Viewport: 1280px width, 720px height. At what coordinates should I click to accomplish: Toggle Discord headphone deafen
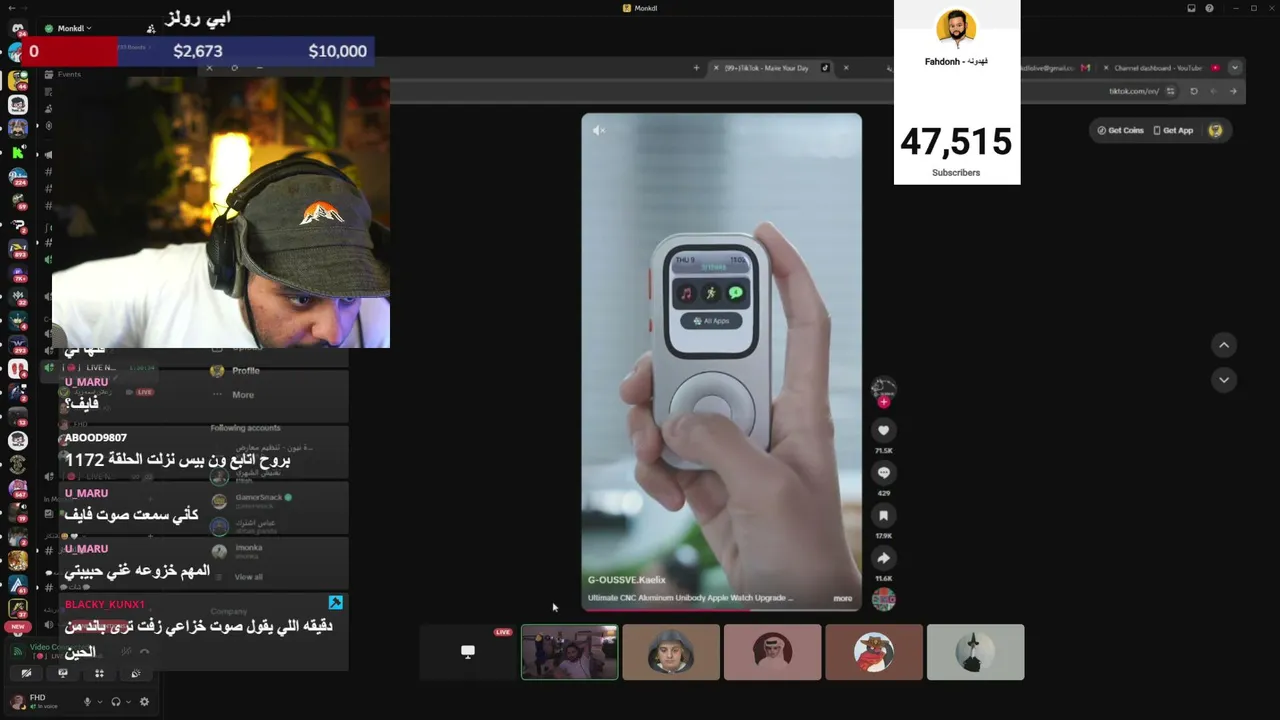point(116,702)
